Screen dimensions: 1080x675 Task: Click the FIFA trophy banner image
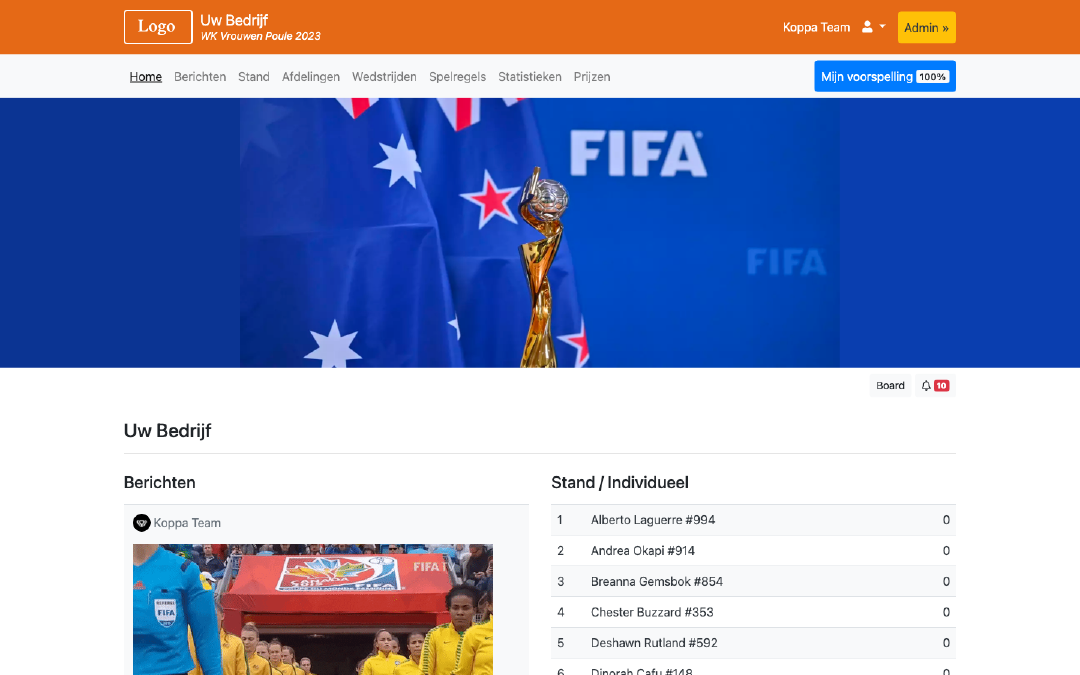(539, 233)
